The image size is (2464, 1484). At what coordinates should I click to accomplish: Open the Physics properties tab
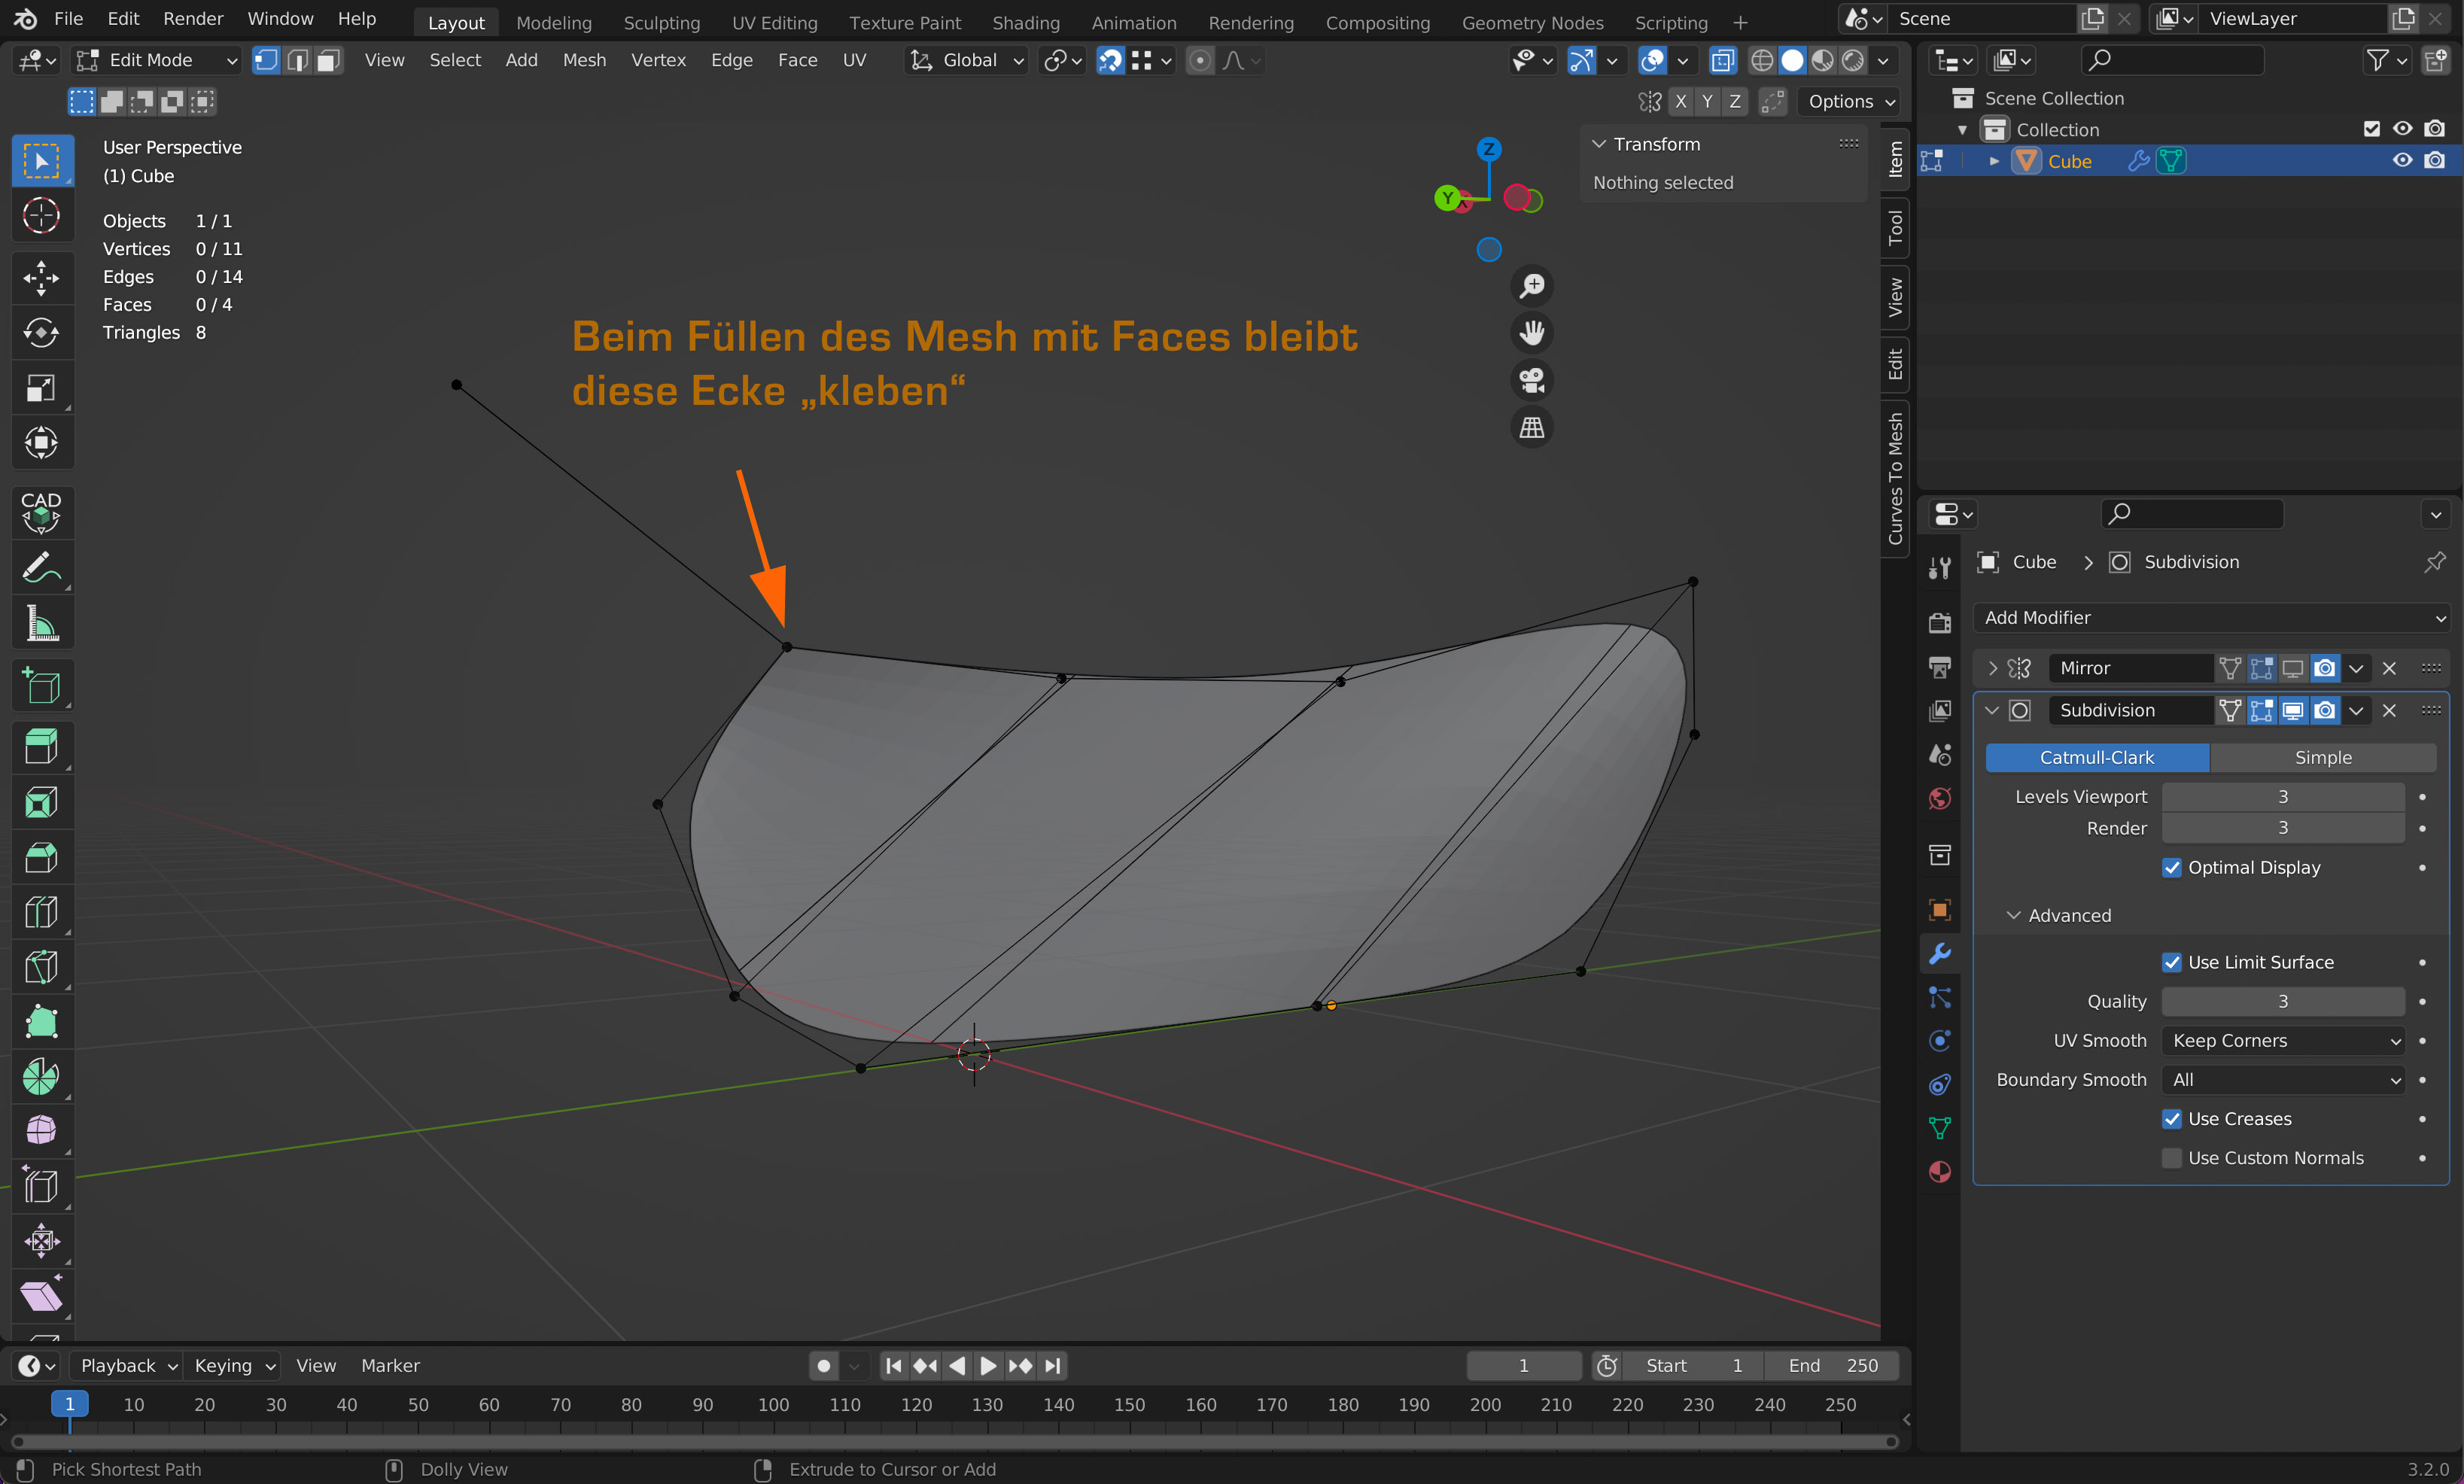[x=1939, y=1041]
